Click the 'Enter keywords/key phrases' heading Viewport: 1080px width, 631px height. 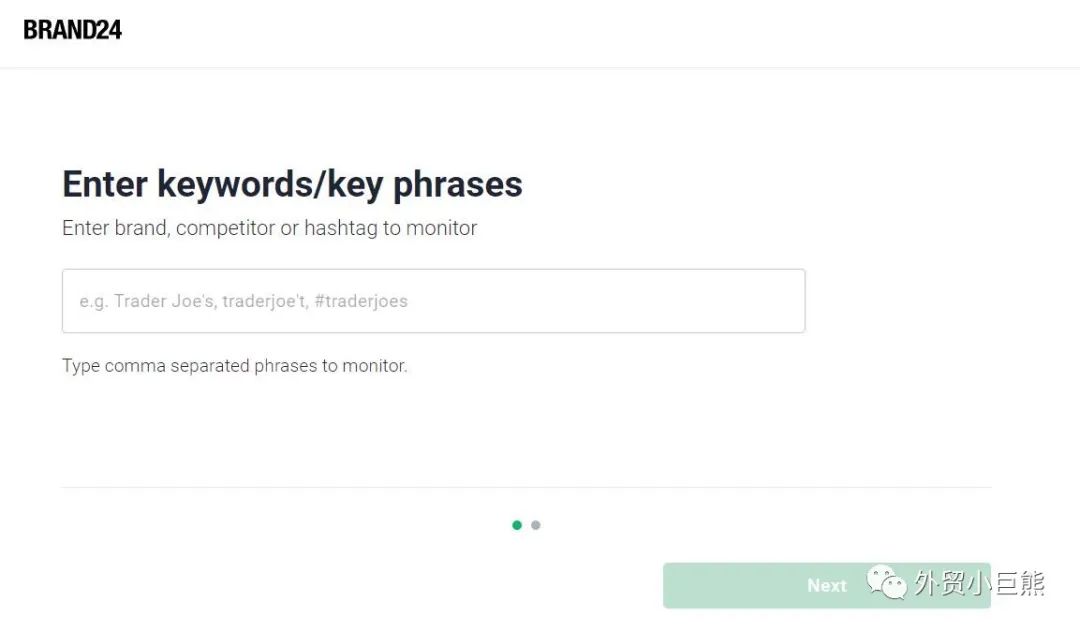pyautogui.click(x=292, y=184)
